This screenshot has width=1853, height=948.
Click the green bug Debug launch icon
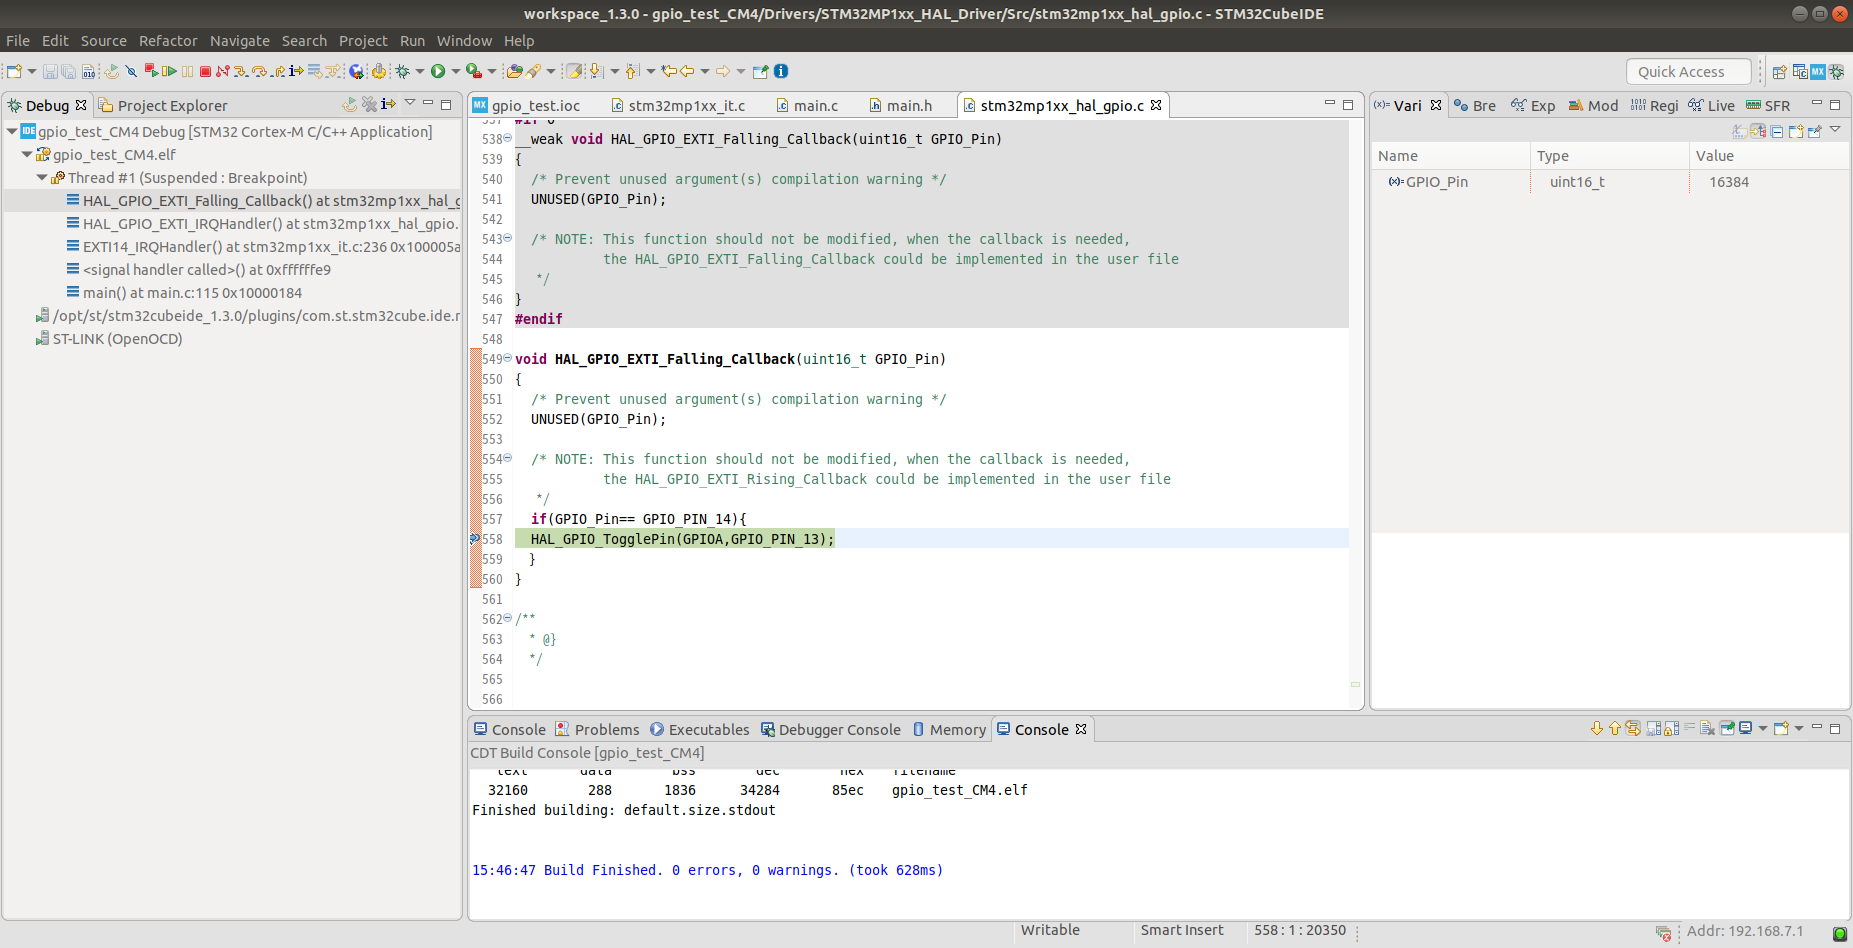[x=402, y=71]
